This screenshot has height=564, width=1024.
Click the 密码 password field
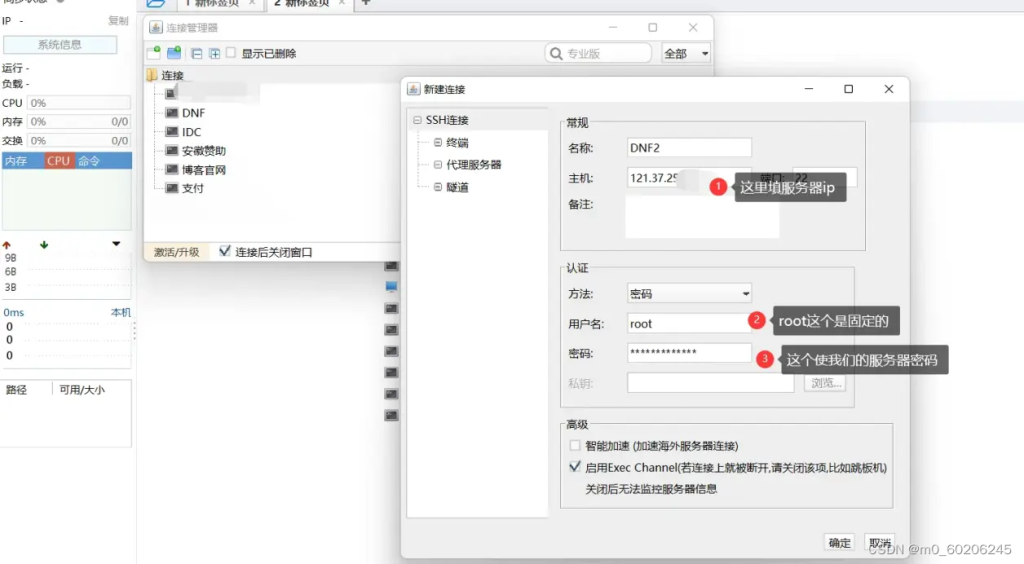pyautogui.click(x=689, y=352)
